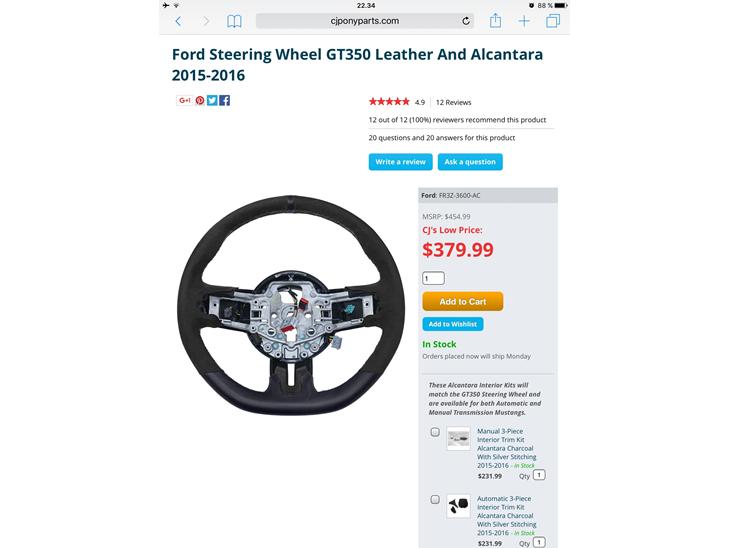Click the Ask a question button

(470, 162)
